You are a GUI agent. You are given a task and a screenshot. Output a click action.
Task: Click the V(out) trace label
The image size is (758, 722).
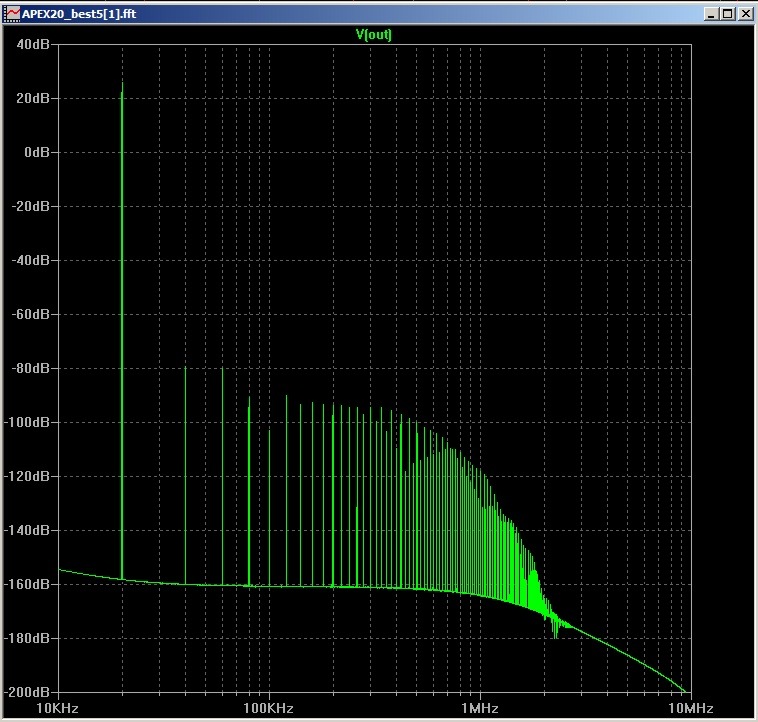click(373, 34)
